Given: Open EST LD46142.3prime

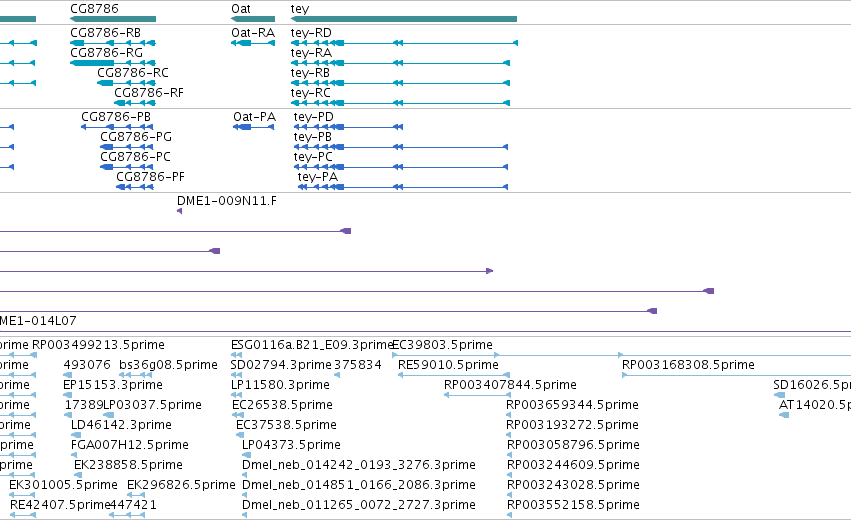Looking at the screenshot, I should 122,425.
